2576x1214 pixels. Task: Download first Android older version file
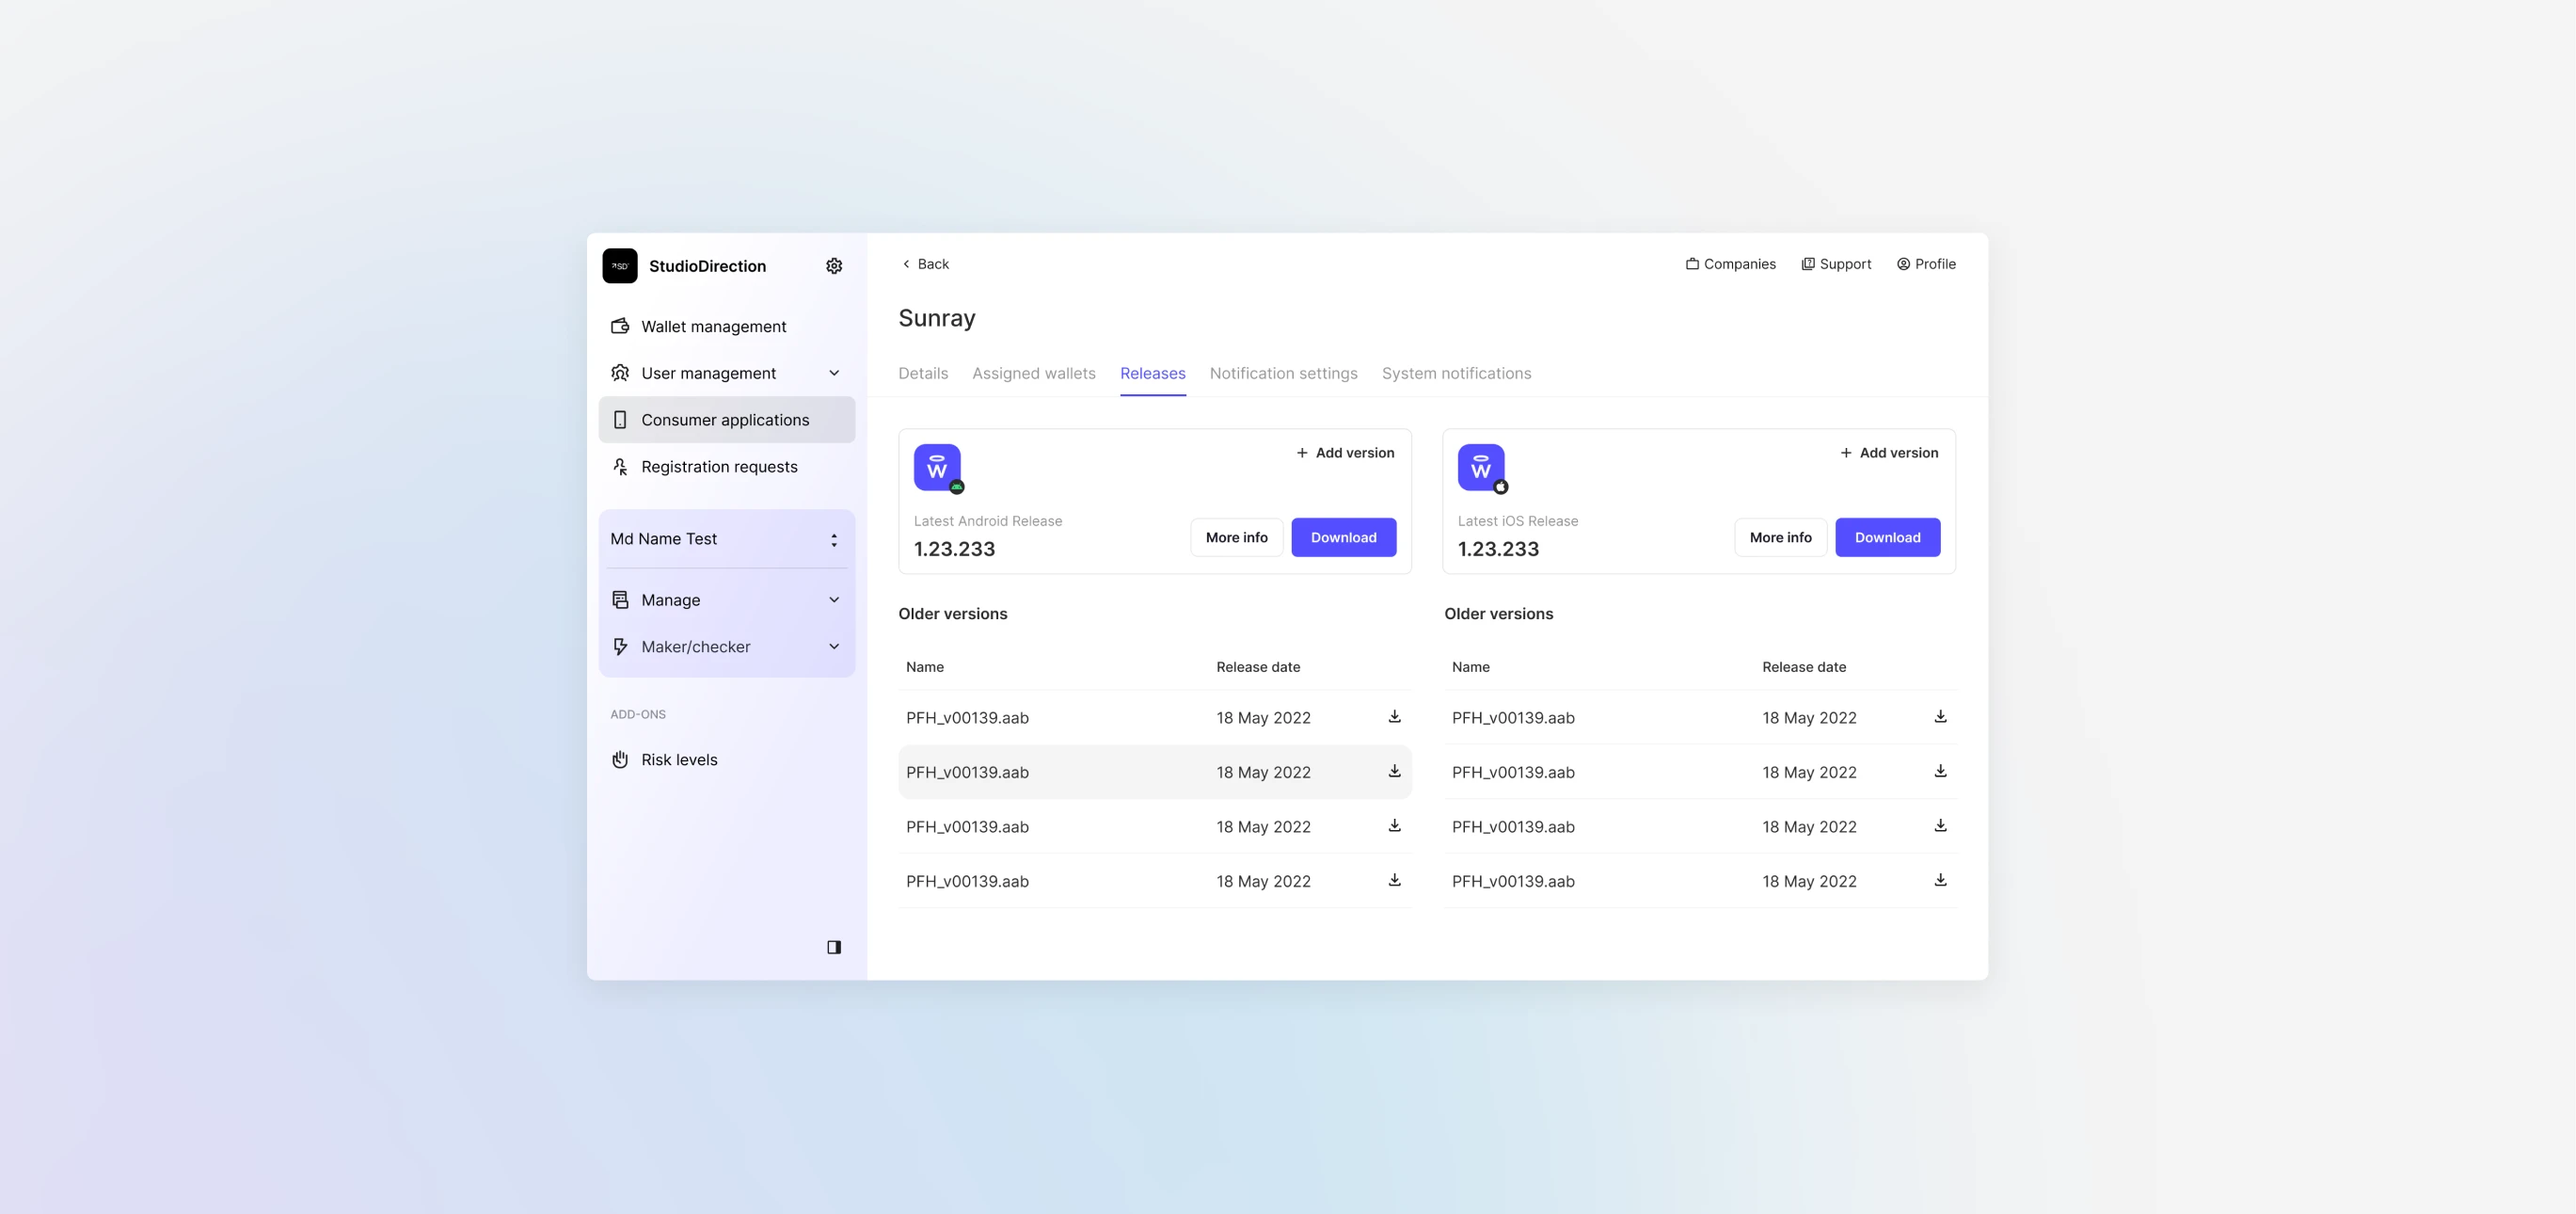[x=1394, y=717]
